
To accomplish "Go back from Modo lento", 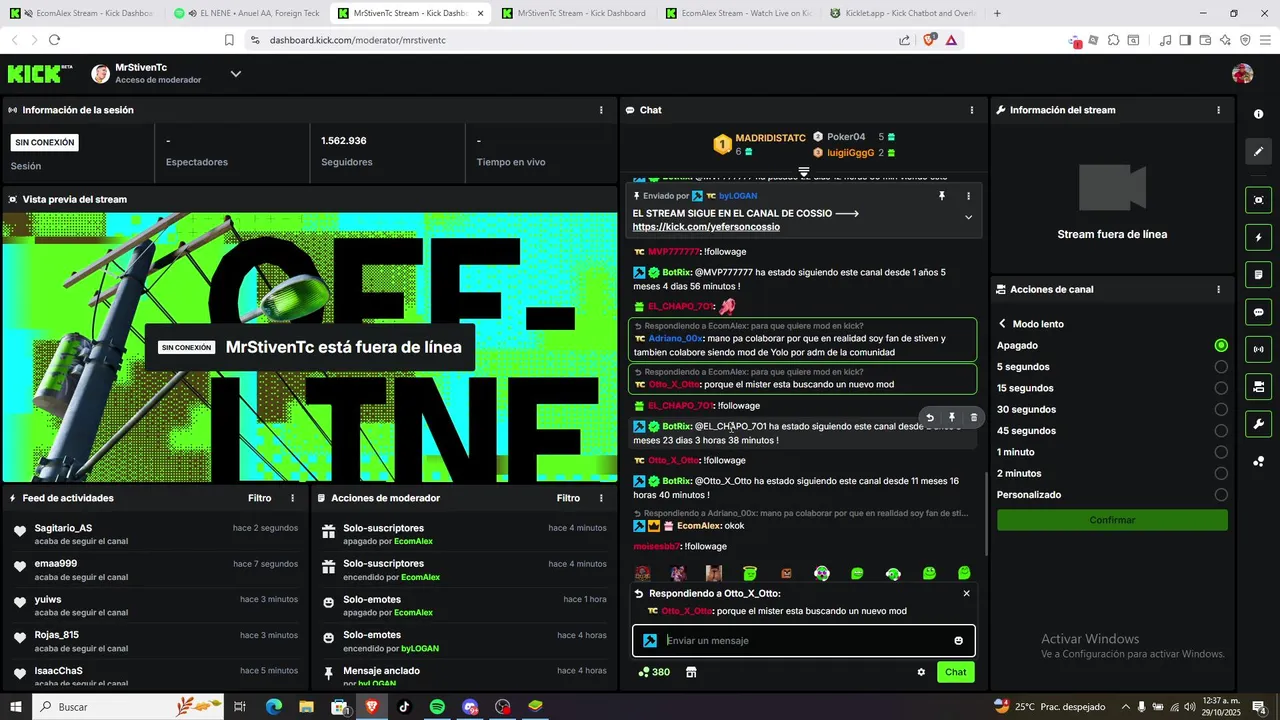I will pyautogui.click(x=1003, y=324).
